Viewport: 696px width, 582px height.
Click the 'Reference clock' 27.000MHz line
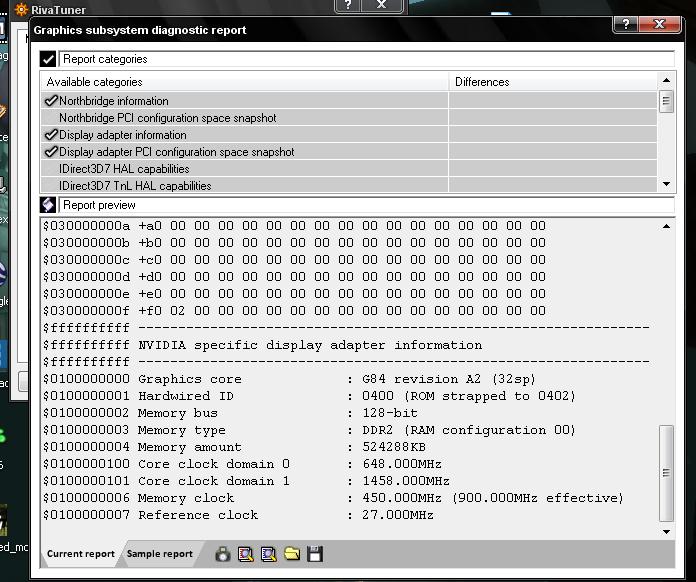238,515
